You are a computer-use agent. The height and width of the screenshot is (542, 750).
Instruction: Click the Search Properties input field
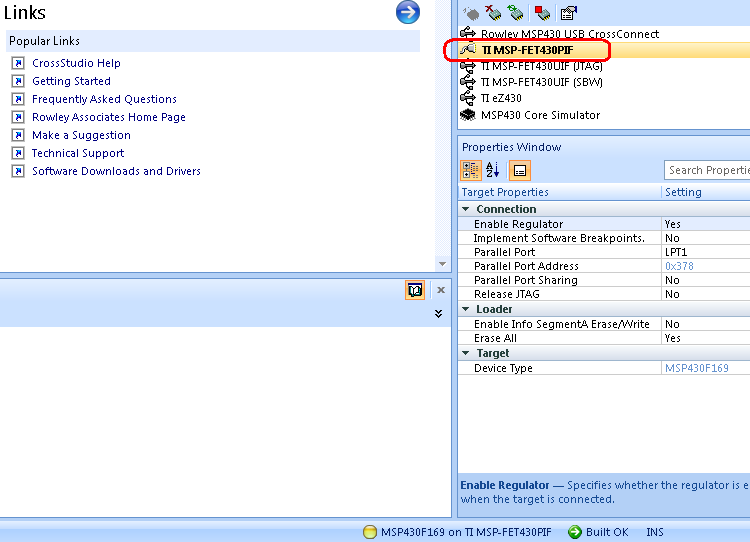click(707, 170)
